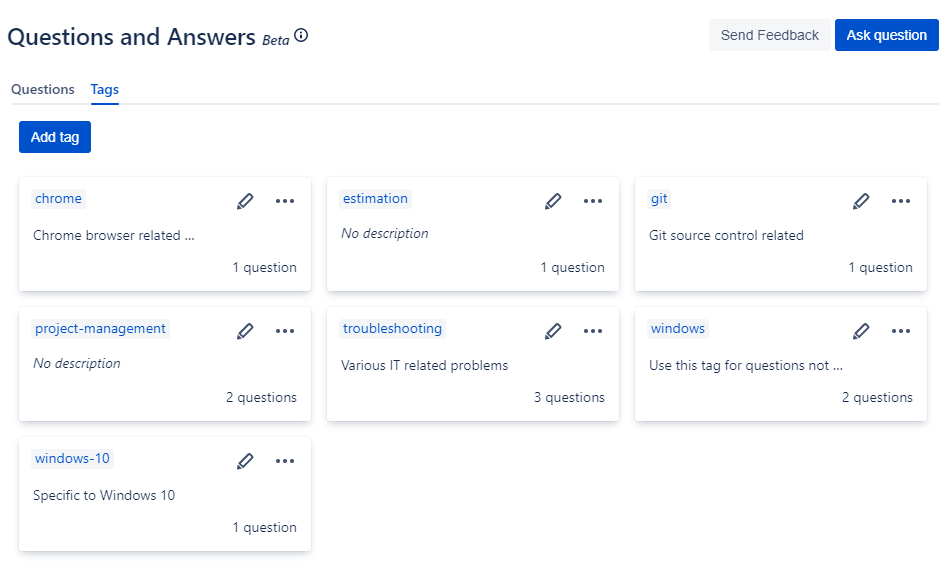This screenshot has height=567, width=947.
Task: Expand the troubleshooting tag ellipsis menu
Action: click(x=593, y=331)
